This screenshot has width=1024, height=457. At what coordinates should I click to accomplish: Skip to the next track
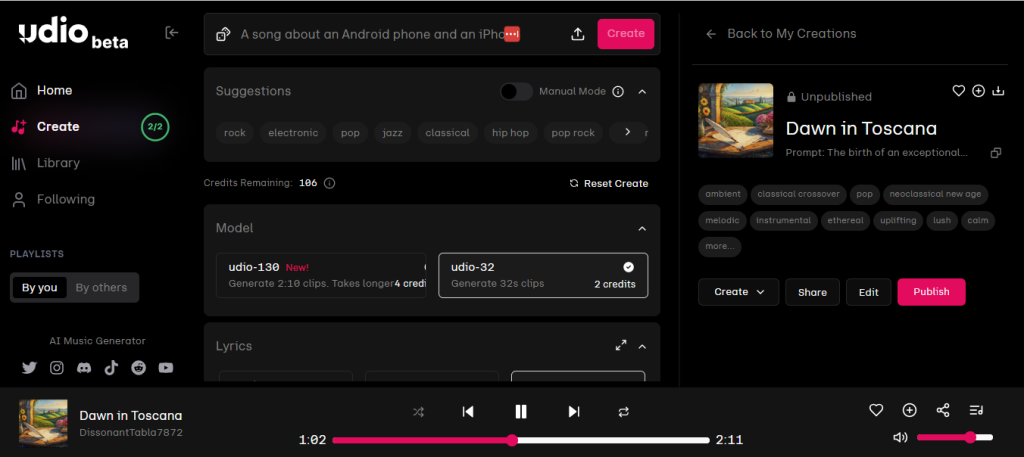pos(573,411)
